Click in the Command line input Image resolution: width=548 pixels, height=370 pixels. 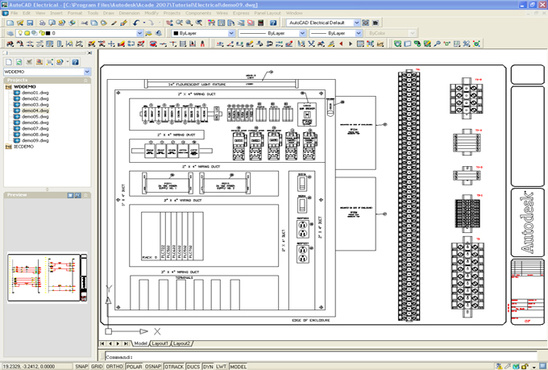click(x=320, y=357)
